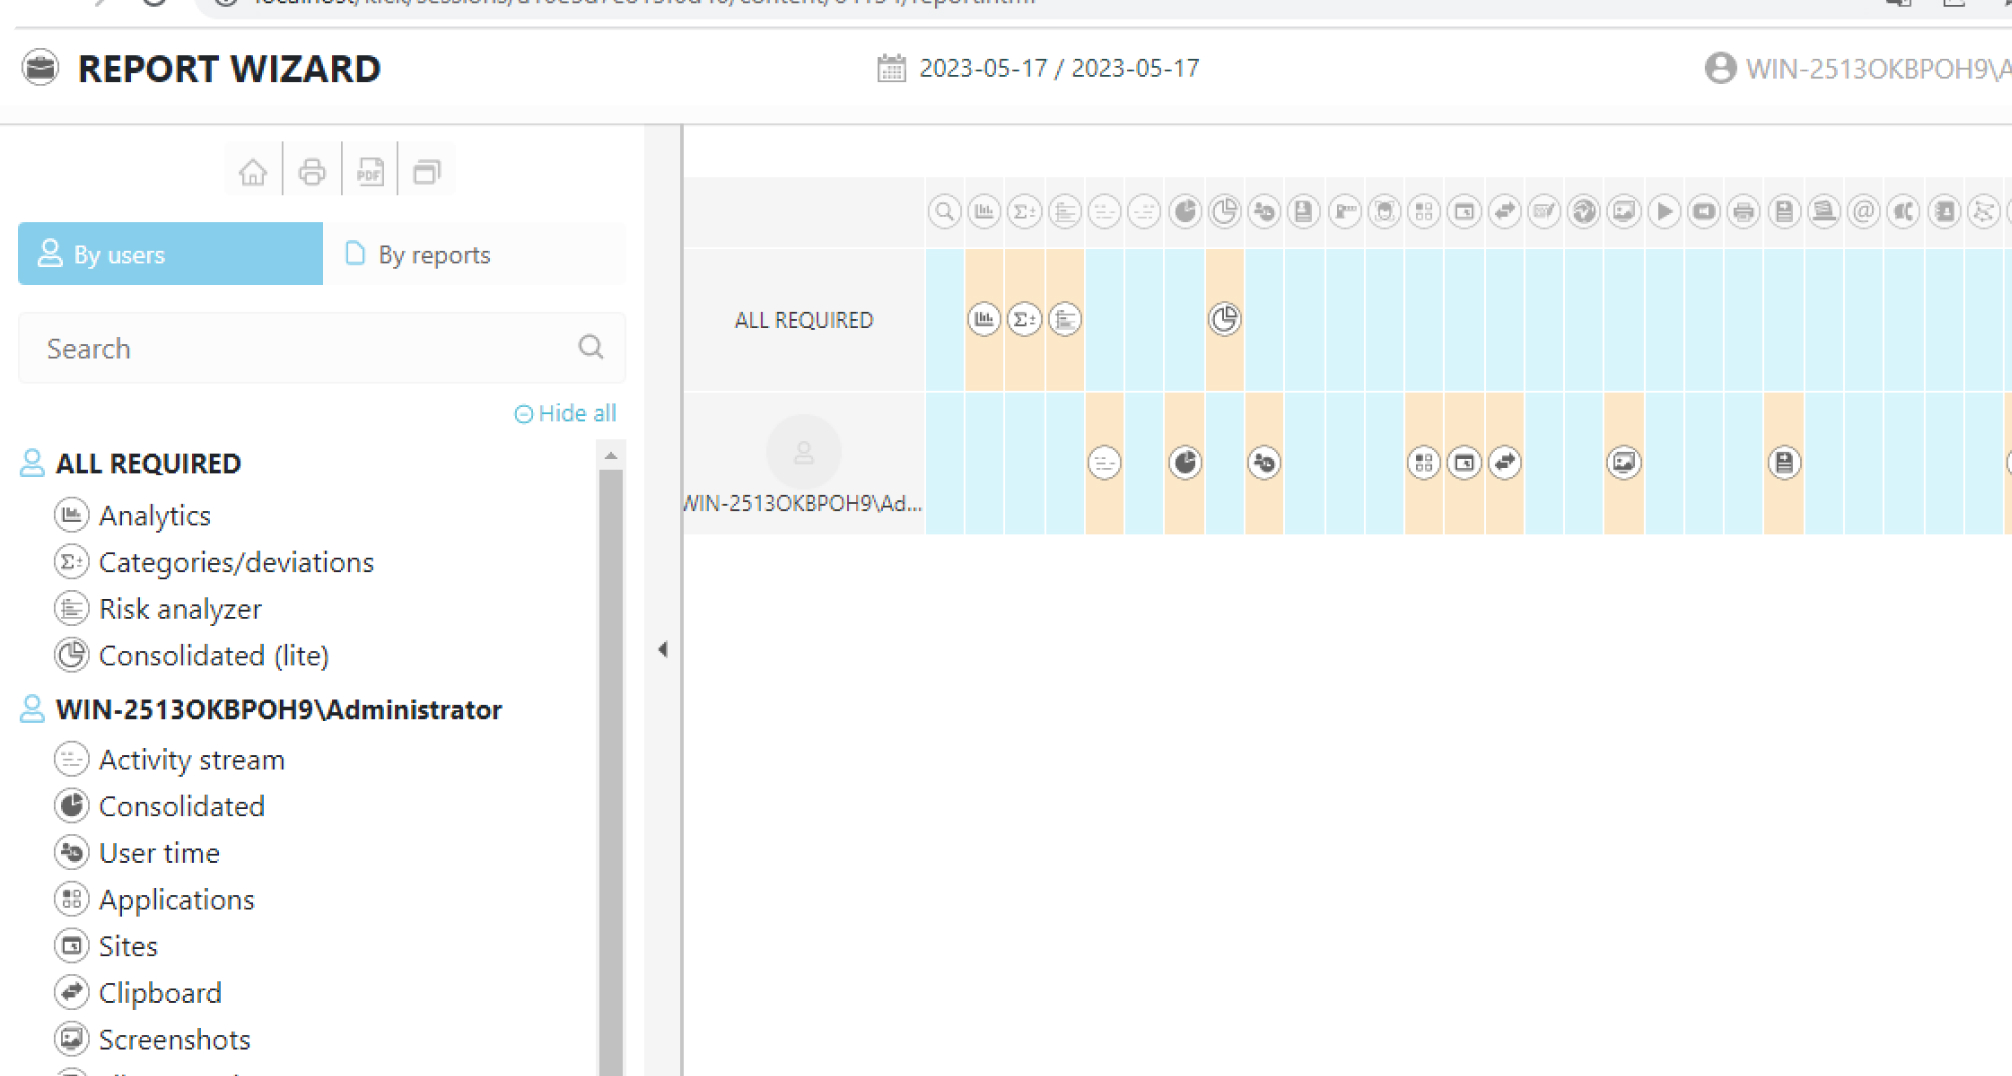This screenshot has width=2012, height=1076.
Task: Collapse the ALL REQUIRED user group
Action: (148, 463)
